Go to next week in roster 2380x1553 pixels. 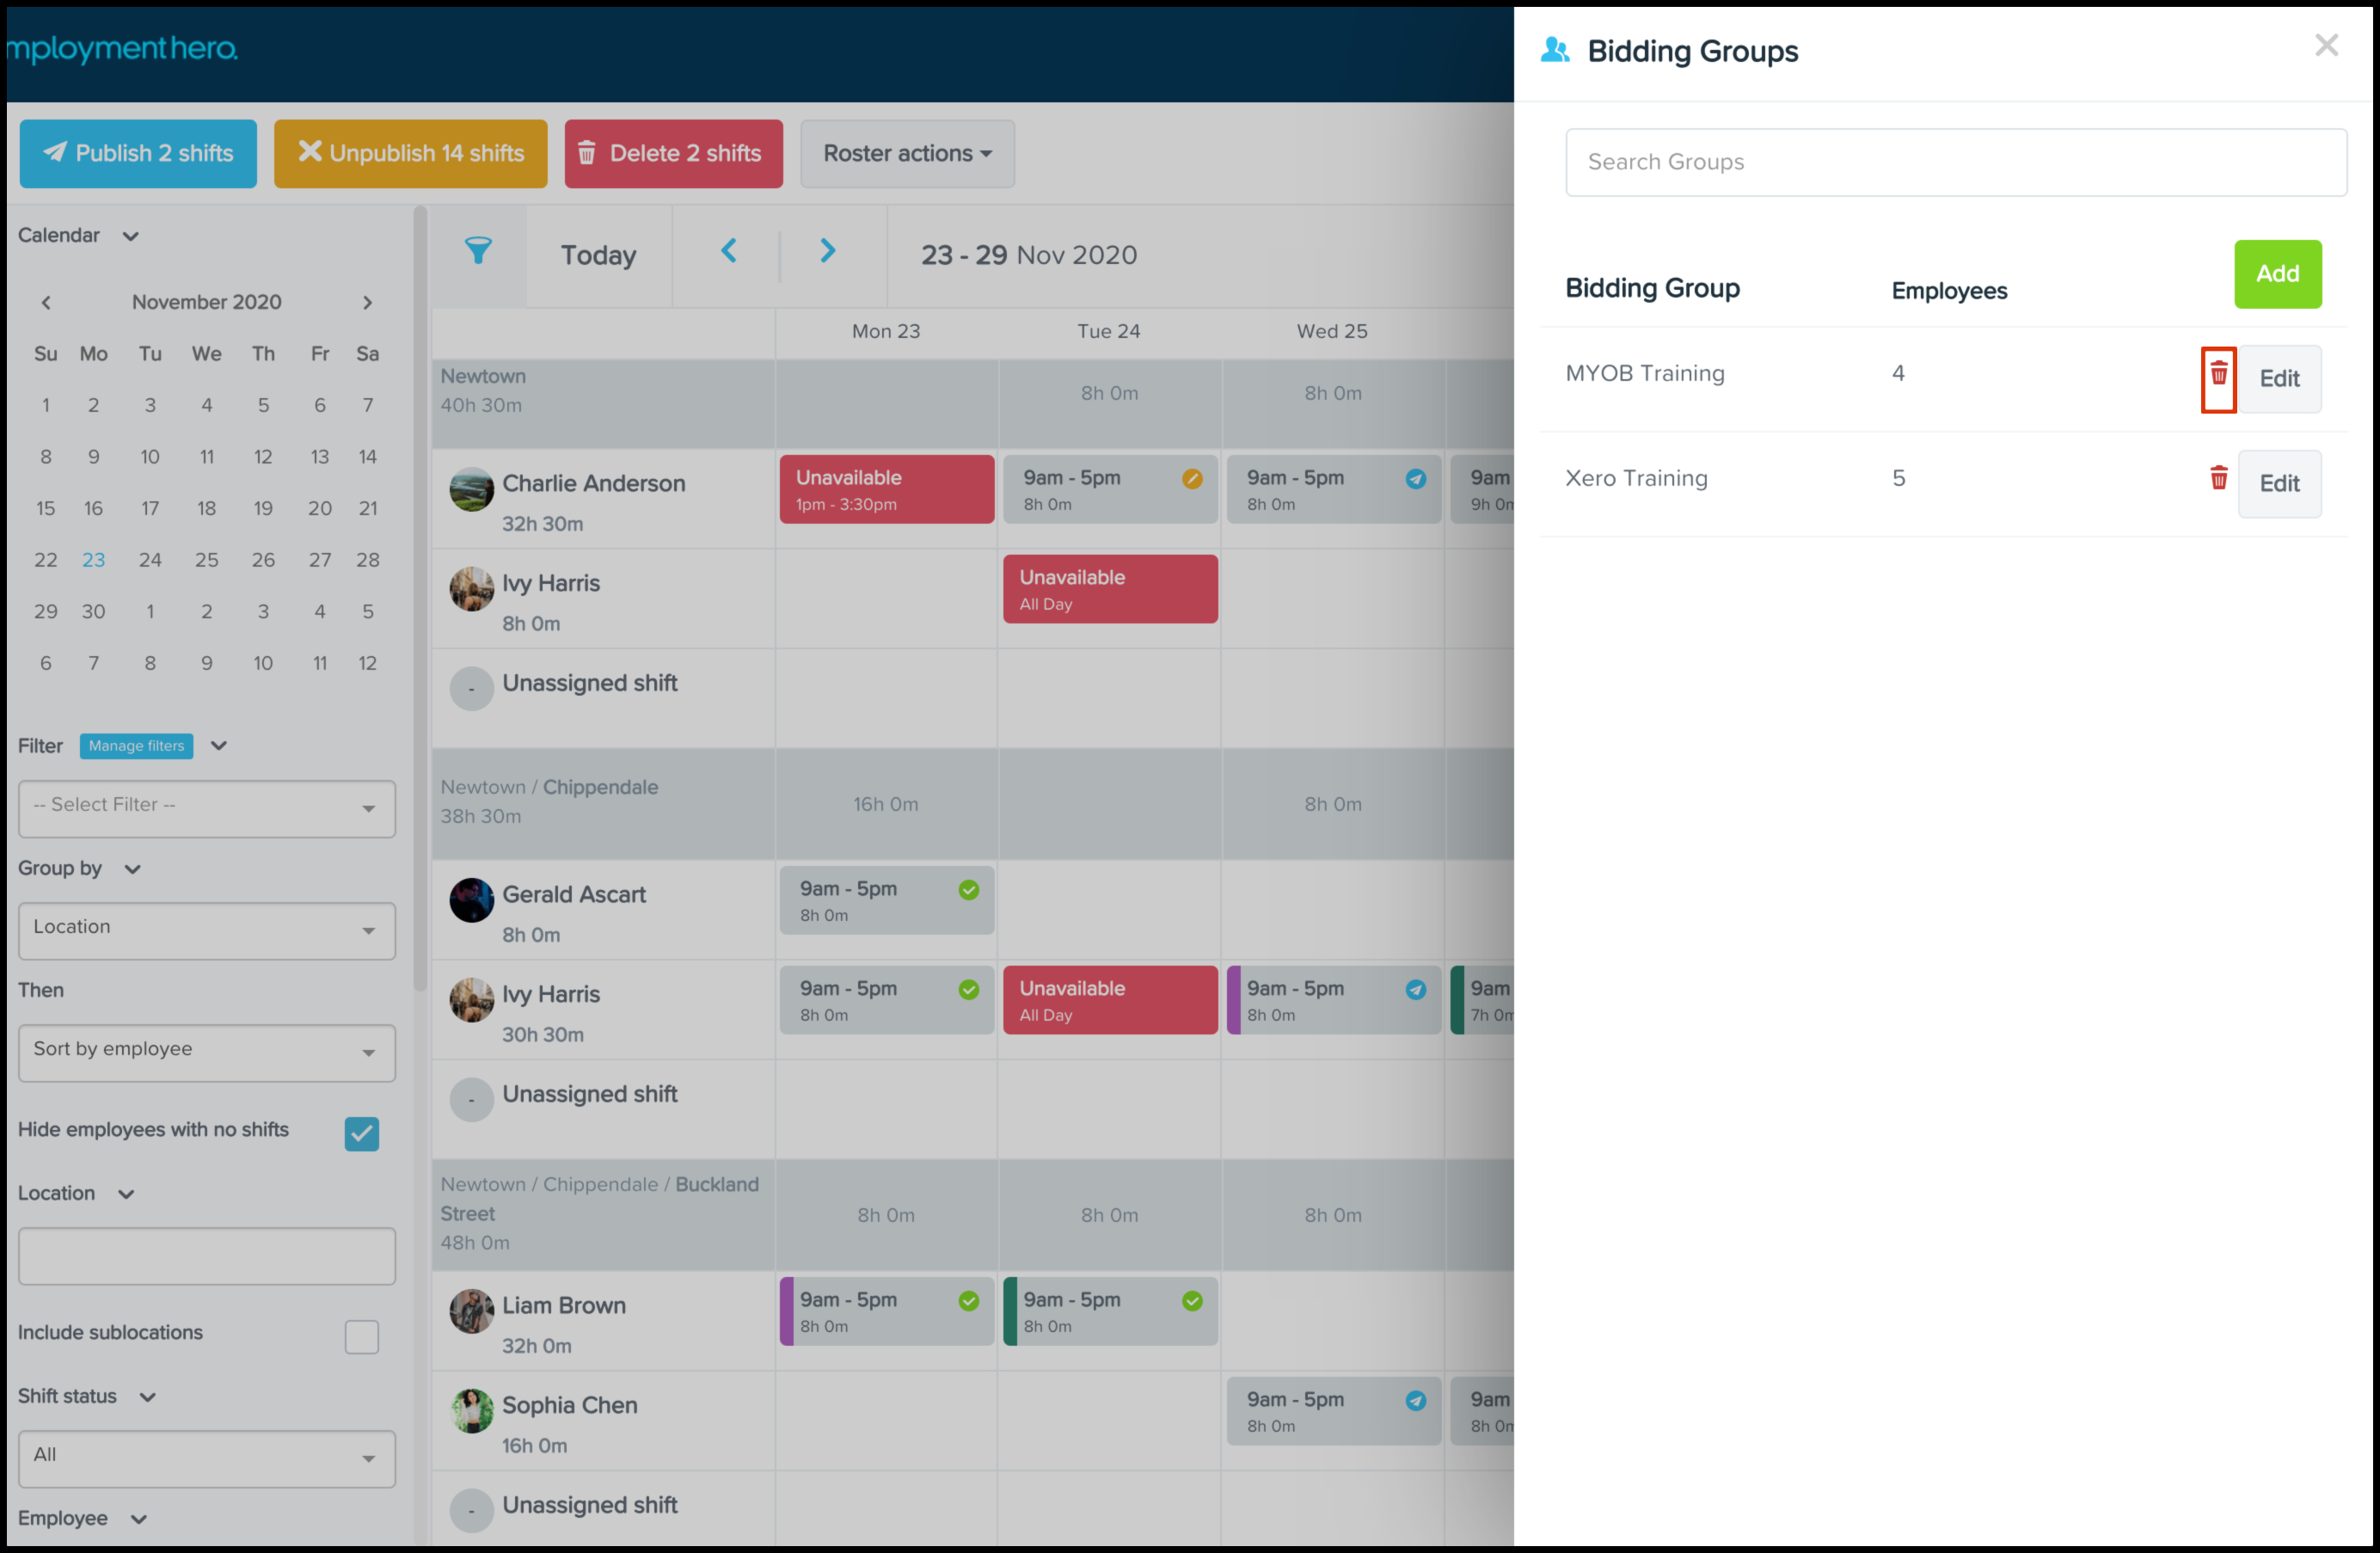[827, 252]
